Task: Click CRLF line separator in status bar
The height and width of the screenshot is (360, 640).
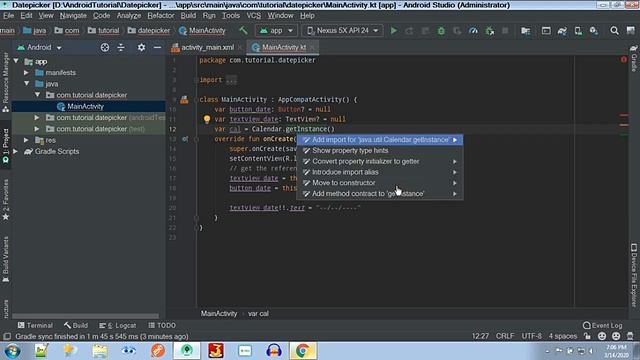Action: [505, 336]
